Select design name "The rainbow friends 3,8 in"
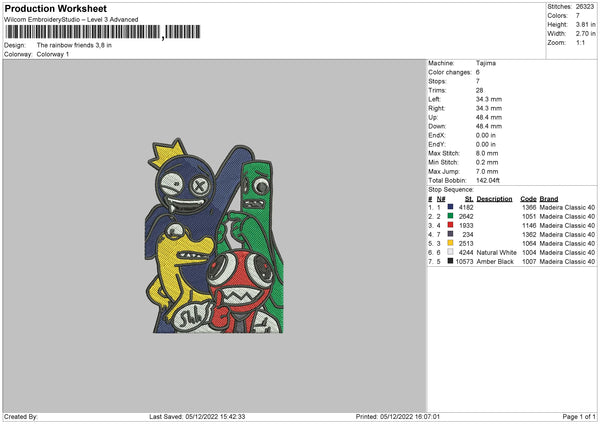Image resolution: width=600 pixels, height=424 pixels. 74,45
